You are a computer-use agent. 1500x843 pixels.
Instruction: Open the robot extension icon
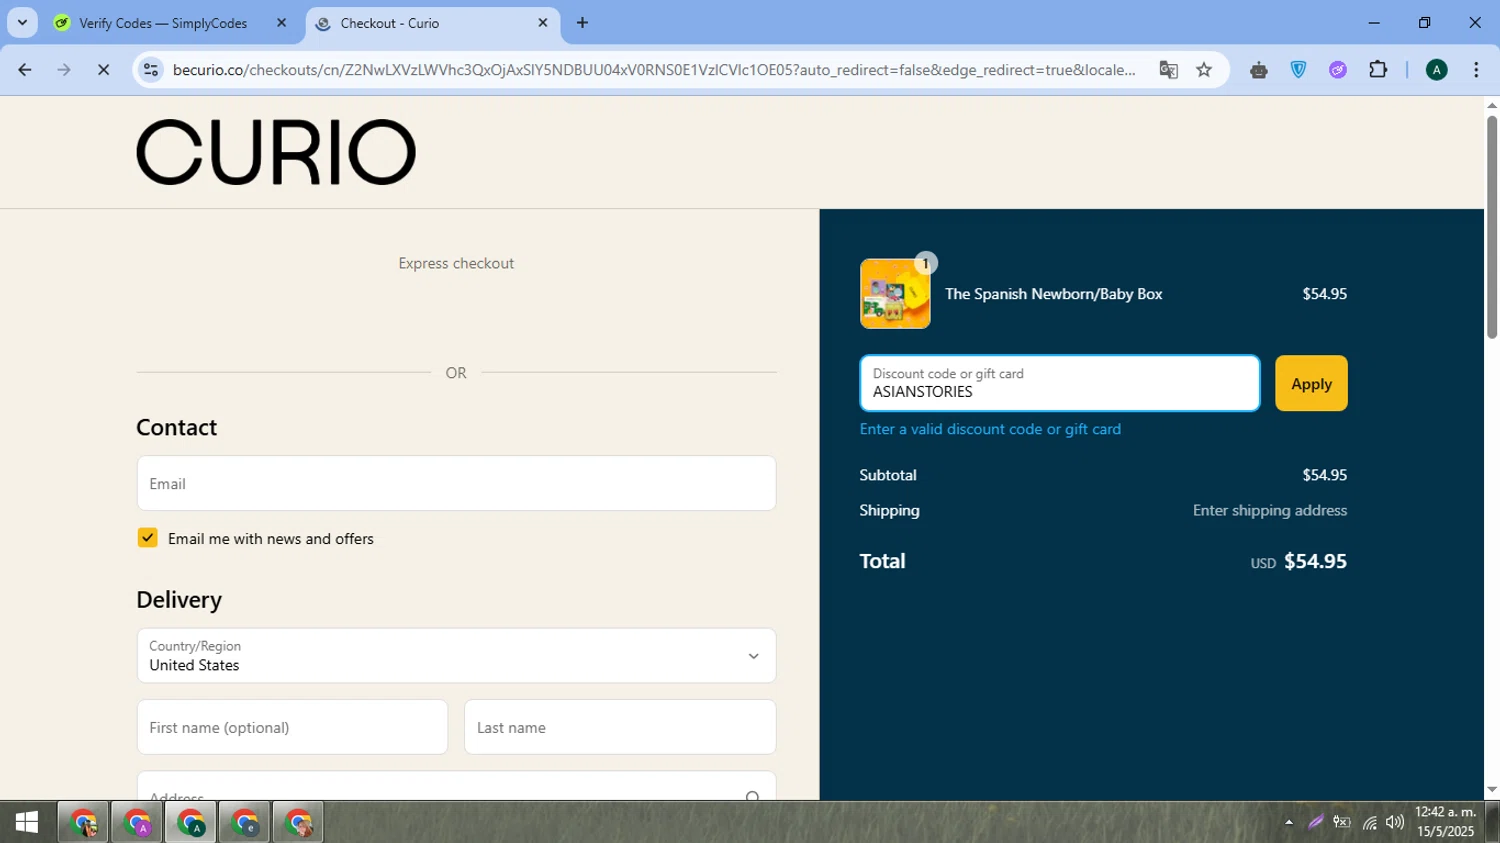1259,70
